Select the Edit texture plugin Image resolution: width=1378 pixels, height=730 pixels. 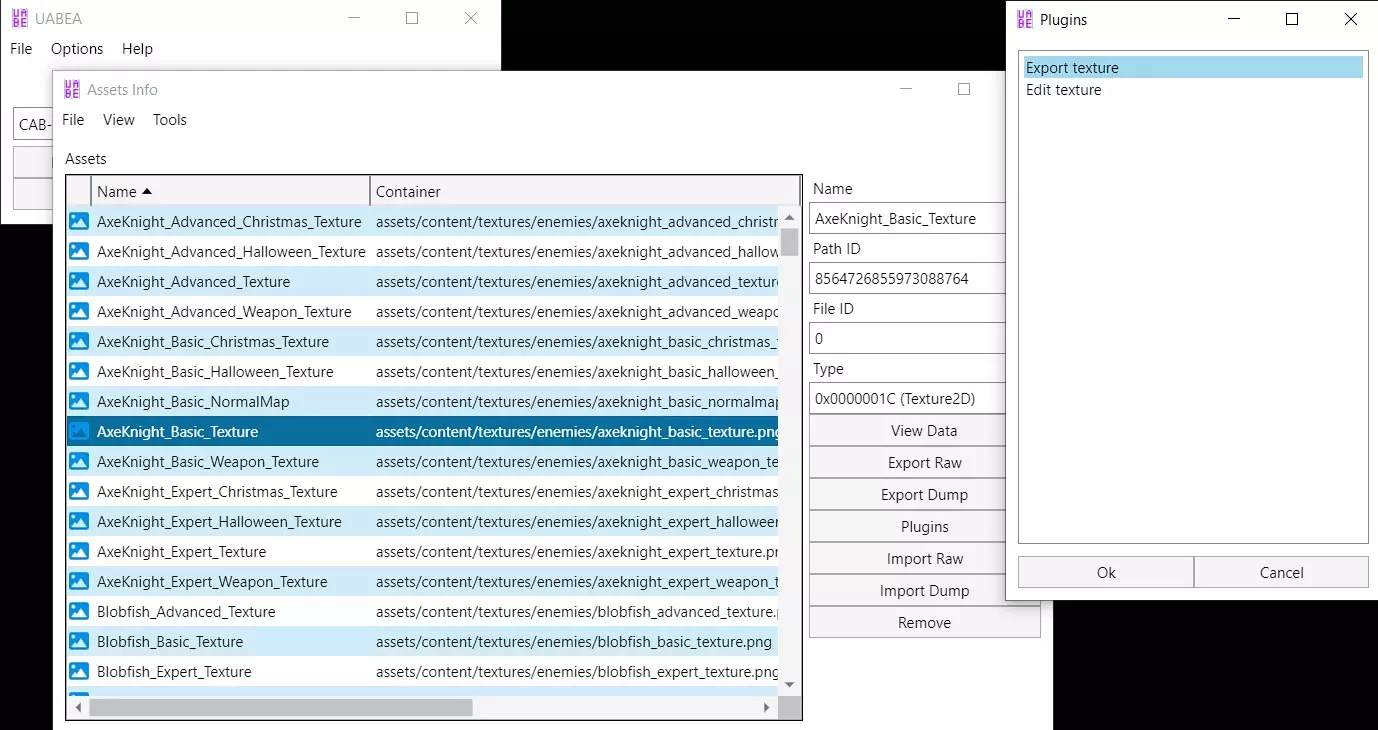pos(1193,90)
